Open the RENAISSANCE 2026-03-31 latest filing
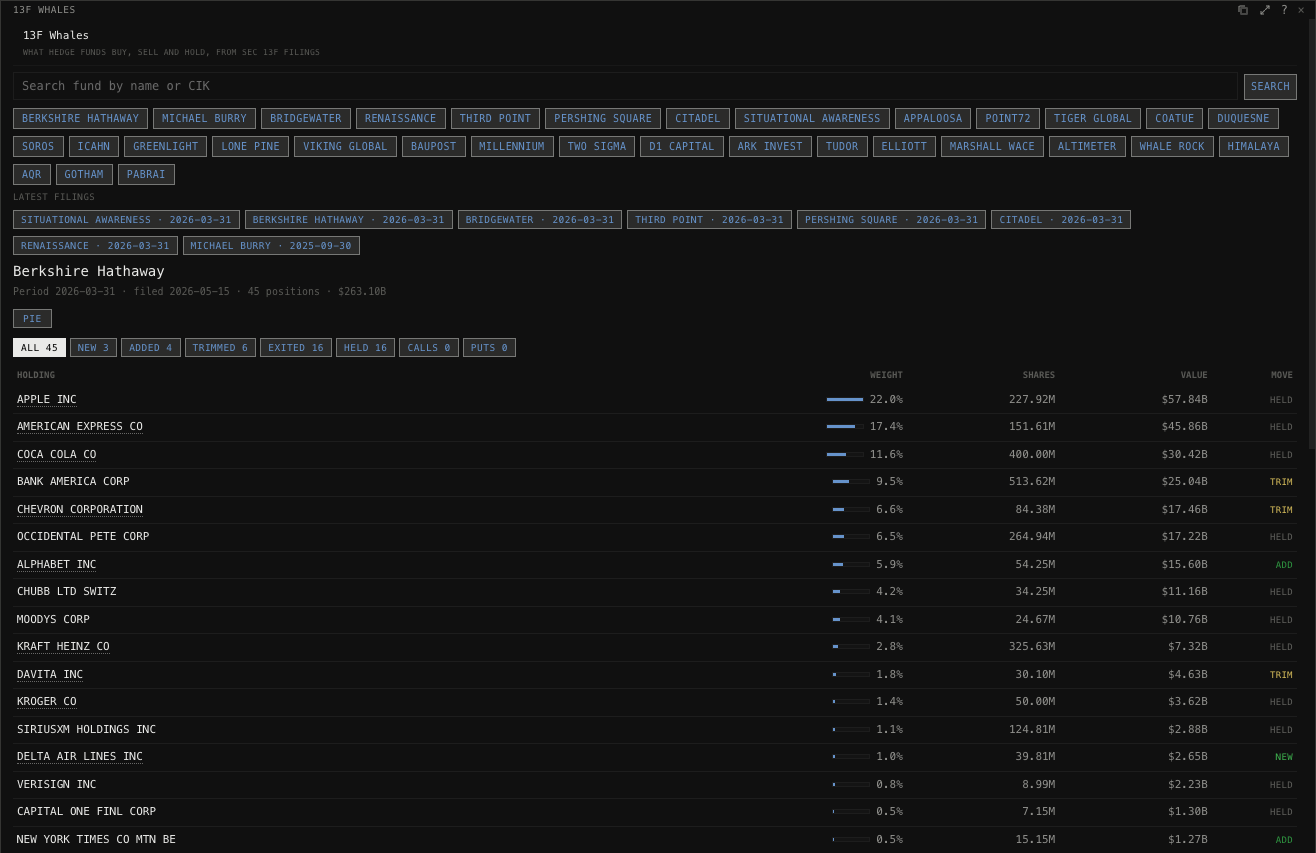This screenshot has width=1316, height=853. pyautogui.click(x=95, y=246)
